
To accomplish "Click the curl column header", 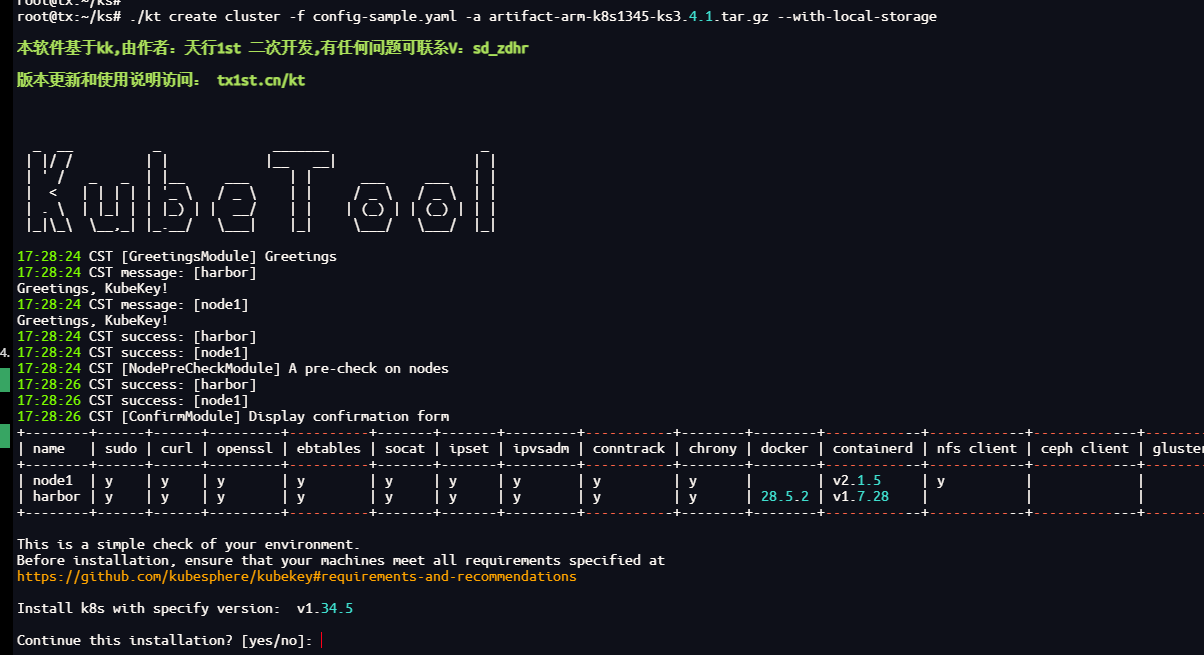I will [177, 448].
